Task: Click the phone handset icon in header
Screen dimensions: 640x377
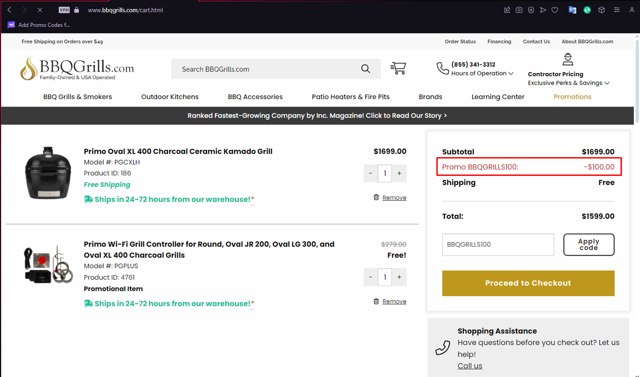Action: [442, 69]
